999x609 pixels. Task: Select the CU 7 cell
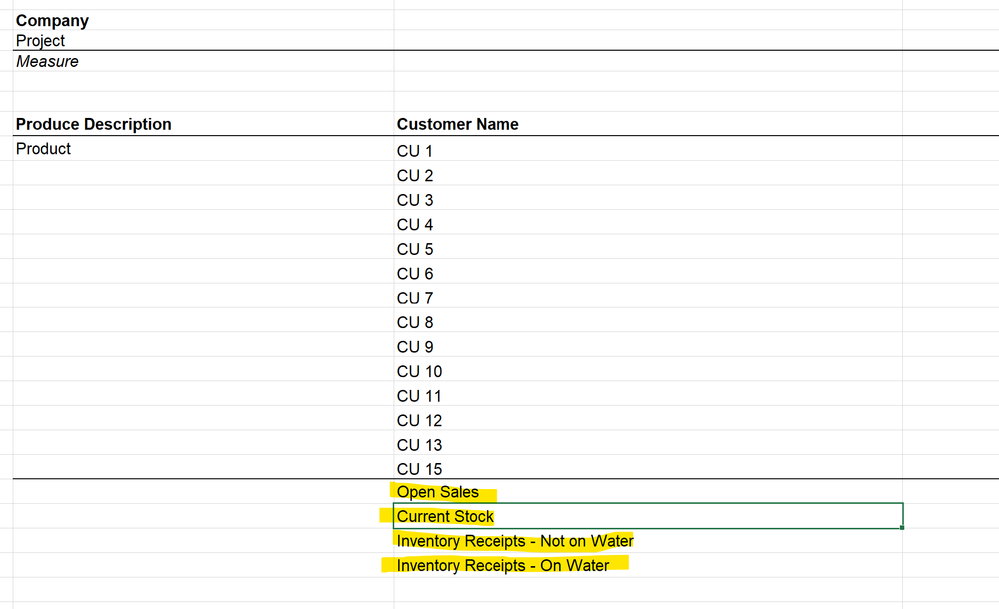[x=647, y=298]
